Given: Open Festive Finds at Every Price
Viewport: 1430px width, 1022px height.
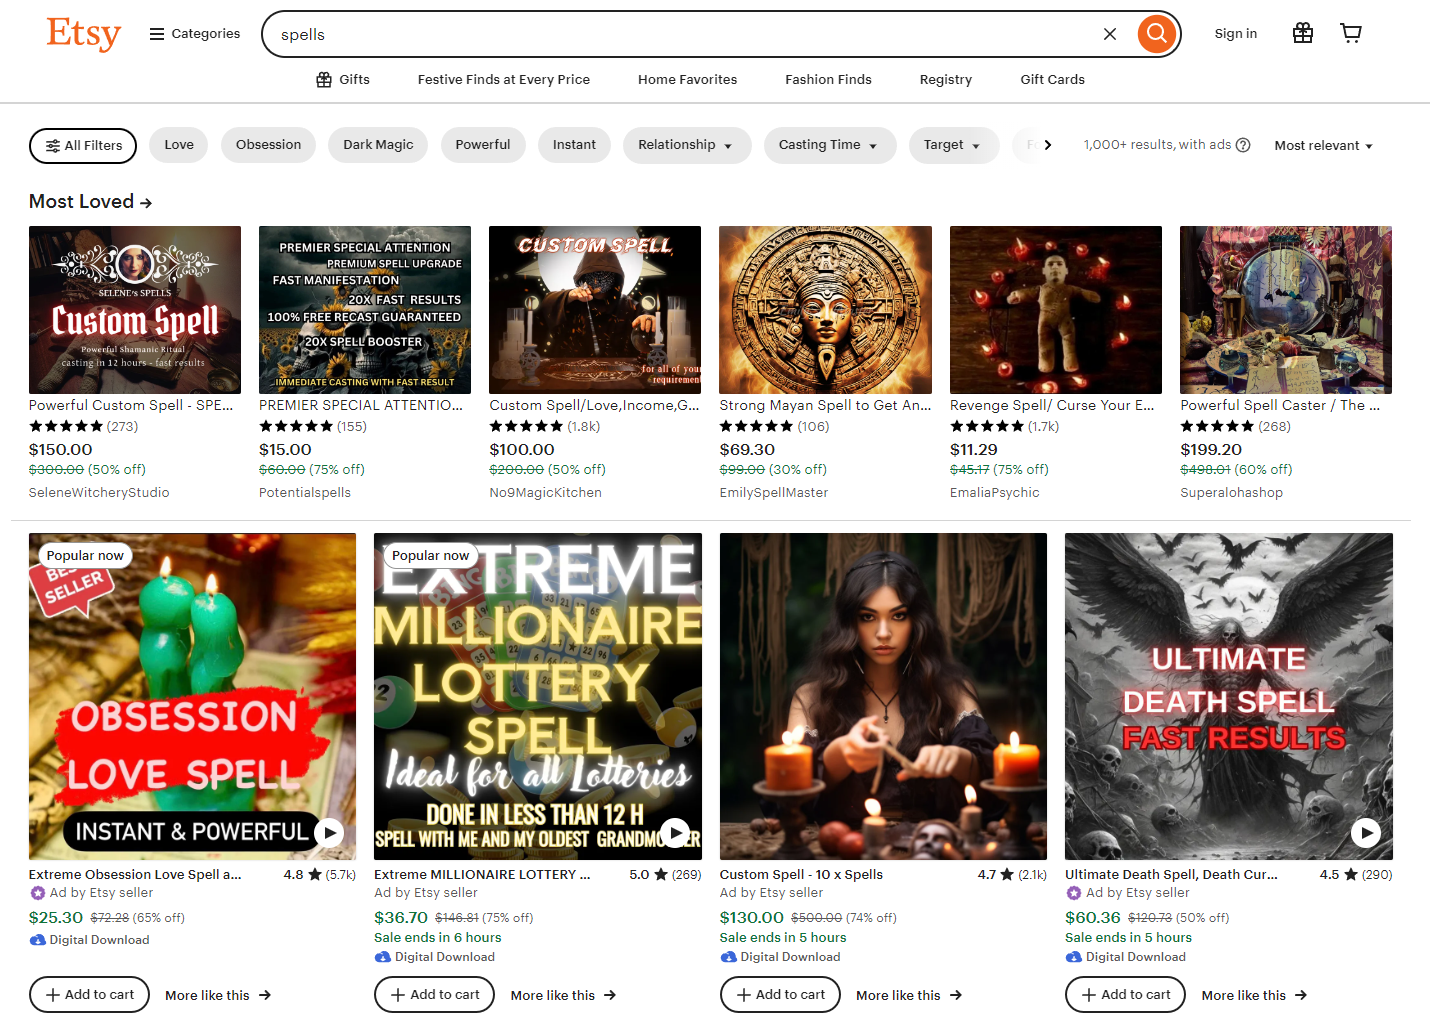Looking at the screenshot, I should pos(504,80).
